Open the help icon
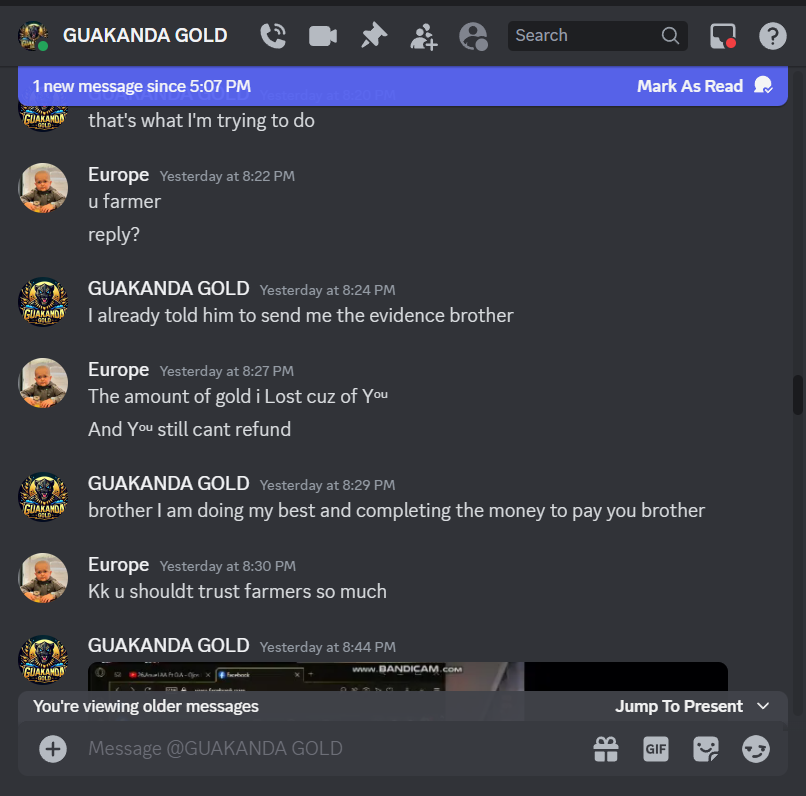The image size is (806, 796). point(773,36)
